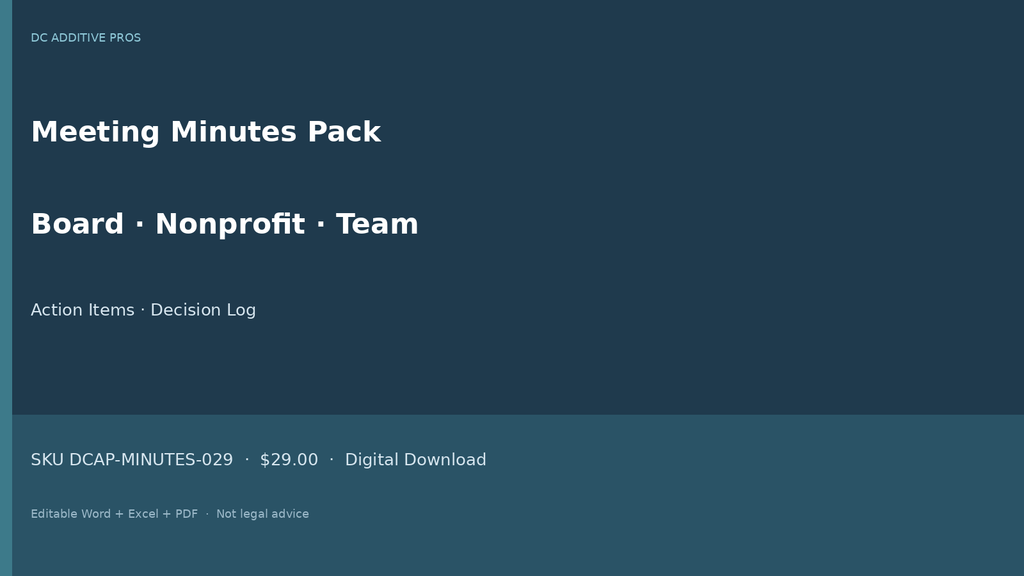Click the $29.00 price
The height and width of the screenshot is (576, 1024).
click(x=289, y=460)
